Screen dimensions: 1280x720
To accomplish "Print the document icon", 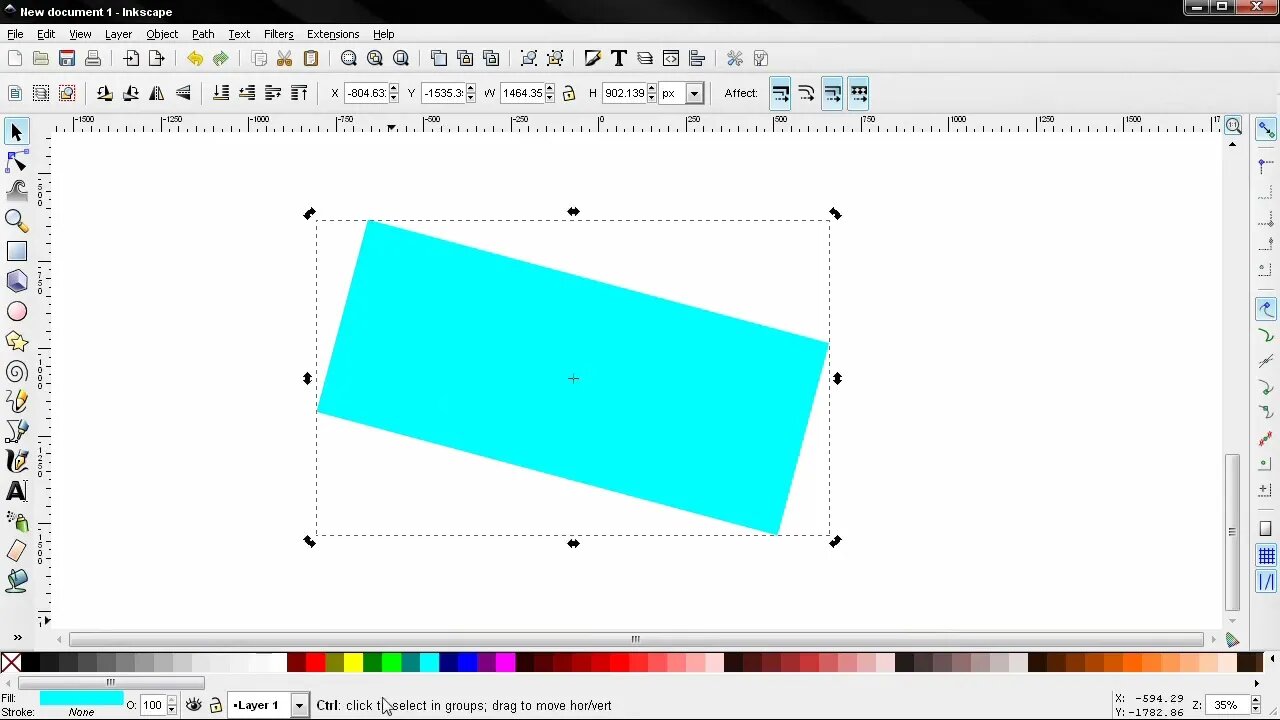I will 93,59.
